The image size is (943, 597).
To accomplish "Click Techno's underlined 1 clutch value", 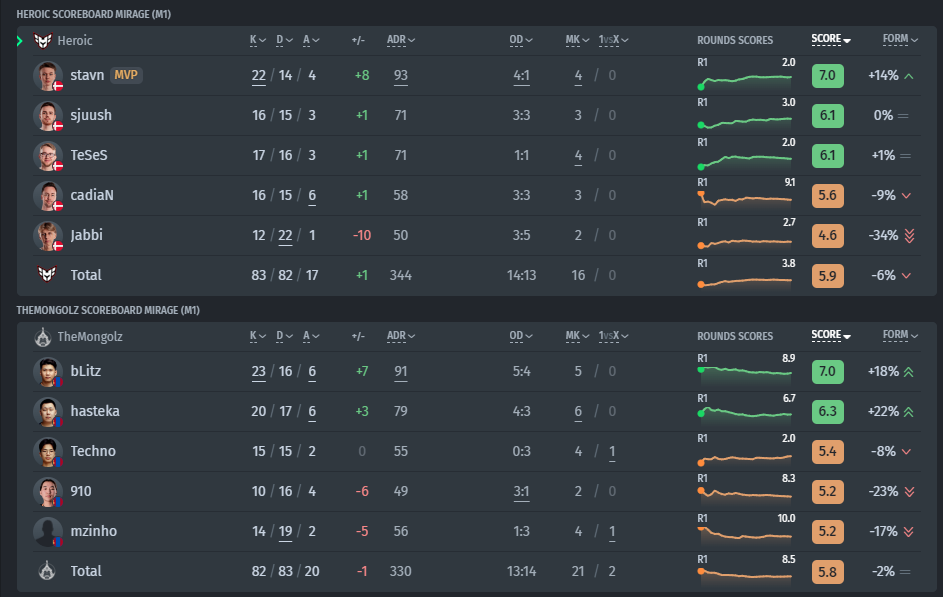I will point(612,452).
